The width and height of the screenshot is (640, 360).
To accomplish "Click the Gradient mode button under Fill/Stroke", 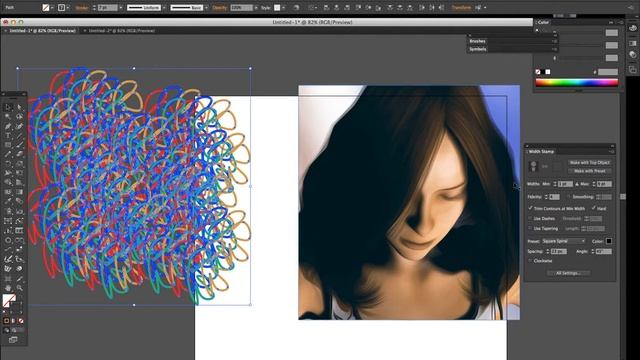I will pos(13,321).
